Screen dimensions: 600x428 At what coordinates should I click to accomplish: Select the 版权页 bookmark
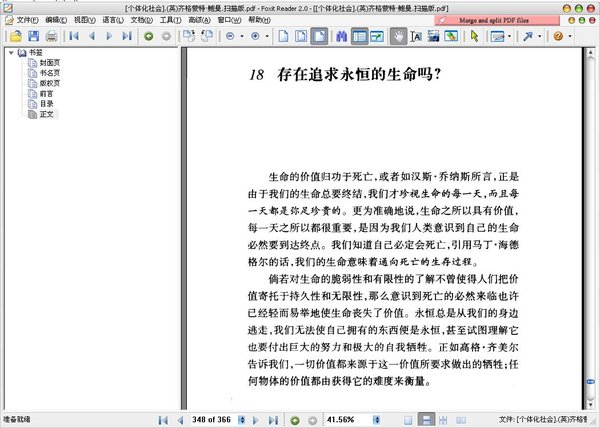point(50,83)
